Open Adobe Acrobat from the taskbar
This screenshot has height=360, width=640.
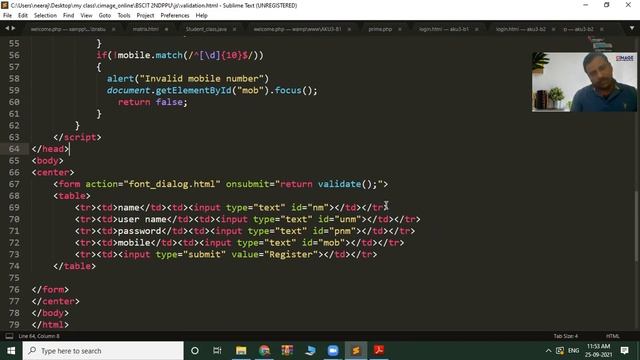(x=379, y=351)
